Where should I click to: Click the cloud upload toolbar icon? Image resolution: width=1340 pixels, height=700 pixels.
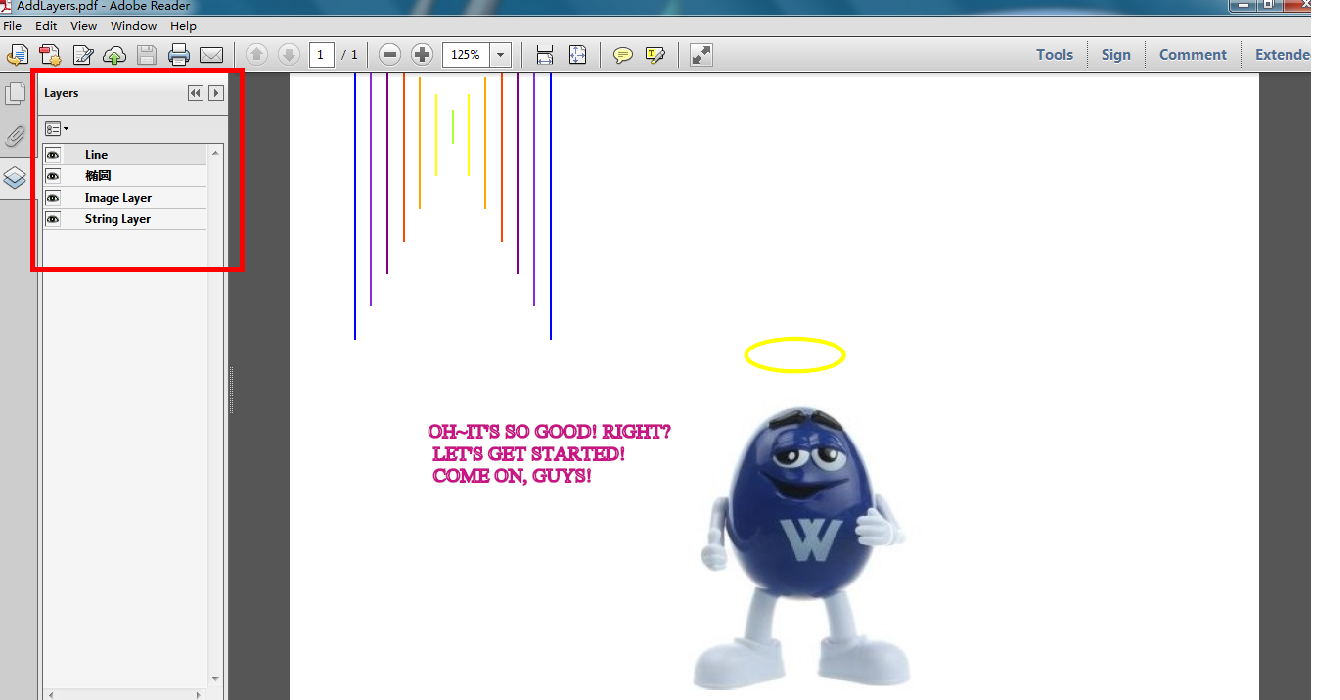tap(115, 55)
